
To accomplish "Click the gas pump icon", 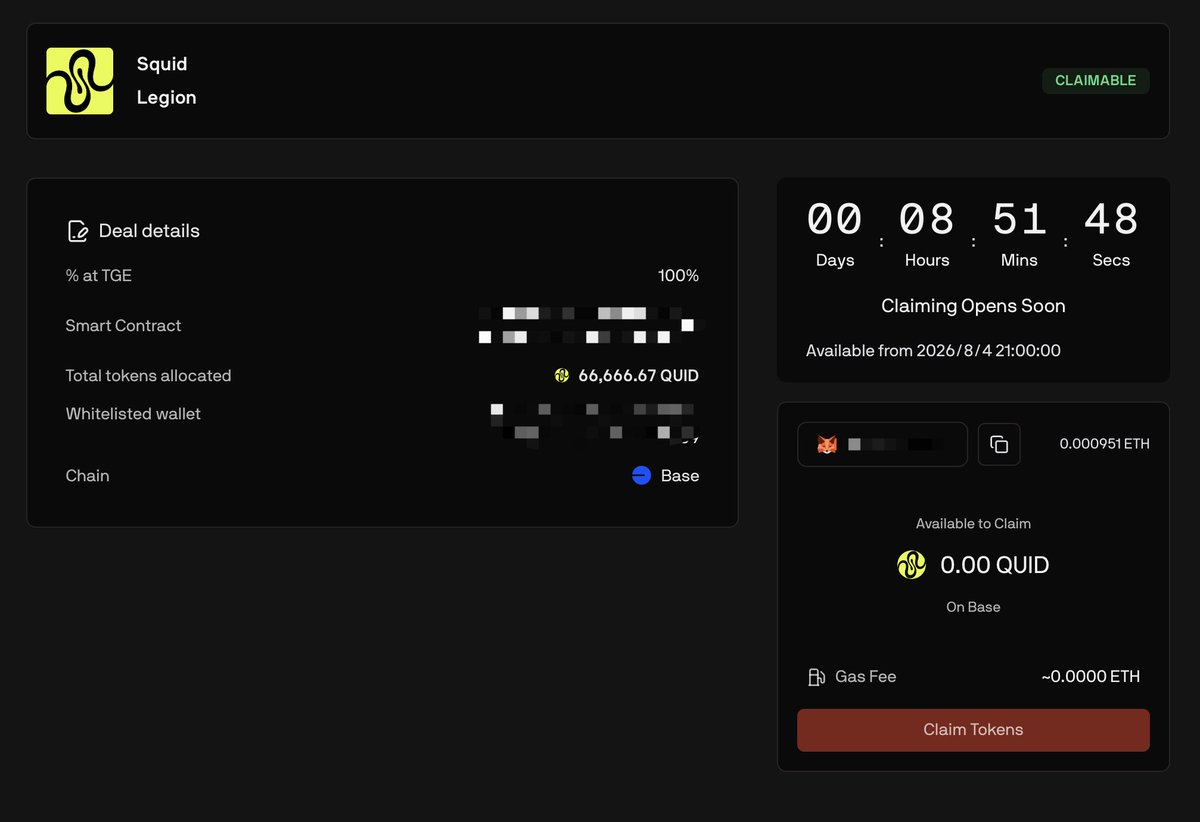I will tap(816, 677).
